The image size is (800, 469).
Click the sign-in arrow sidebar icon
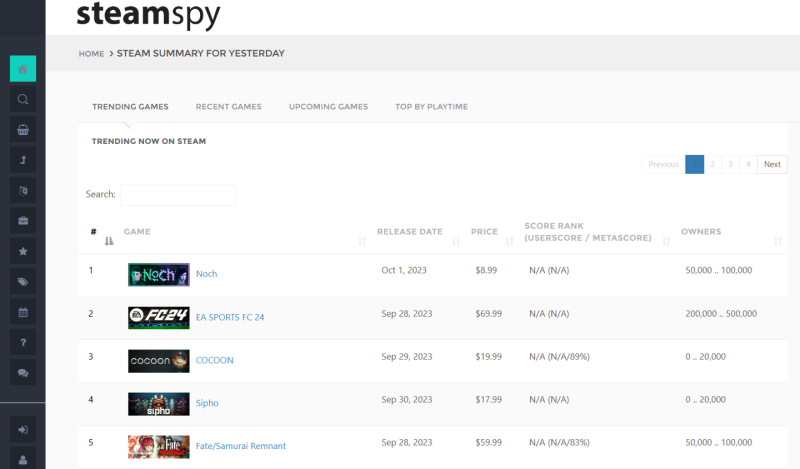(x=23, y=429)
